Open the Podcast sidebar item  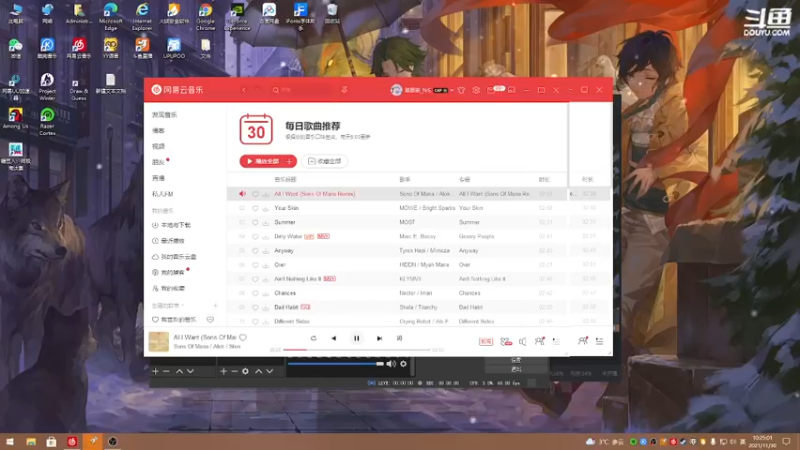click(x=158, y=131)
